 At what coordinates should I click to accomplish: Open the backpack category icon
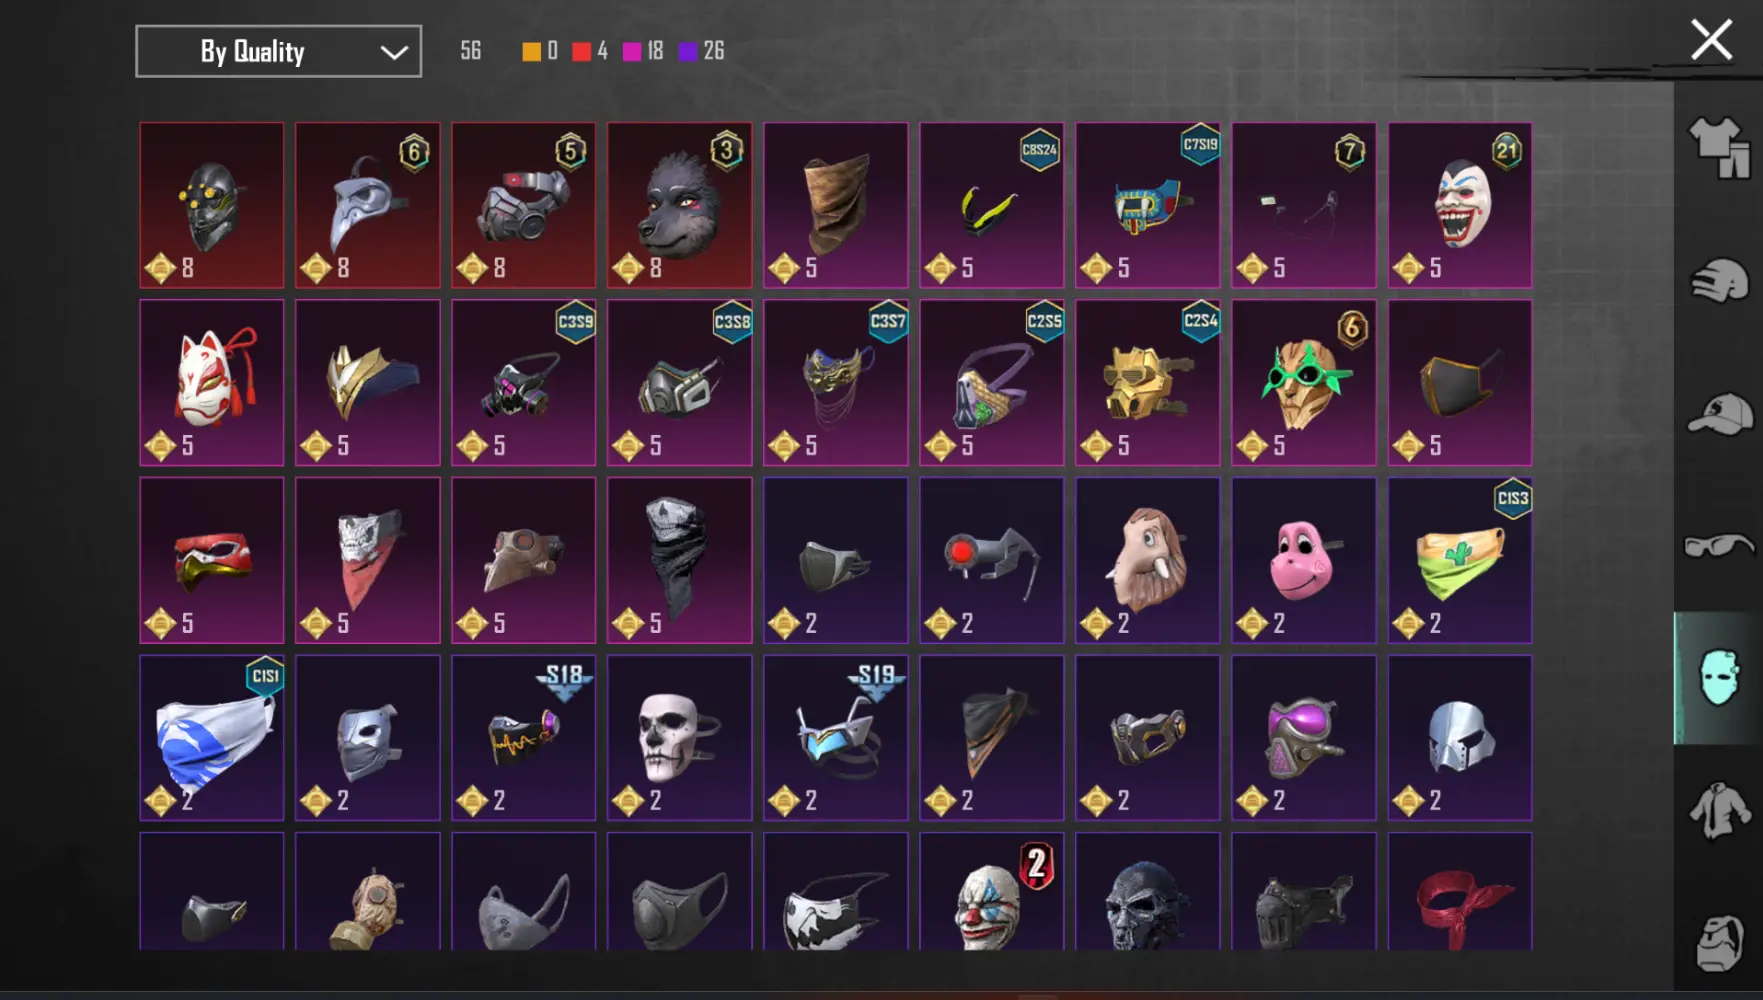pyautogui.click(x=1719, y=942)
